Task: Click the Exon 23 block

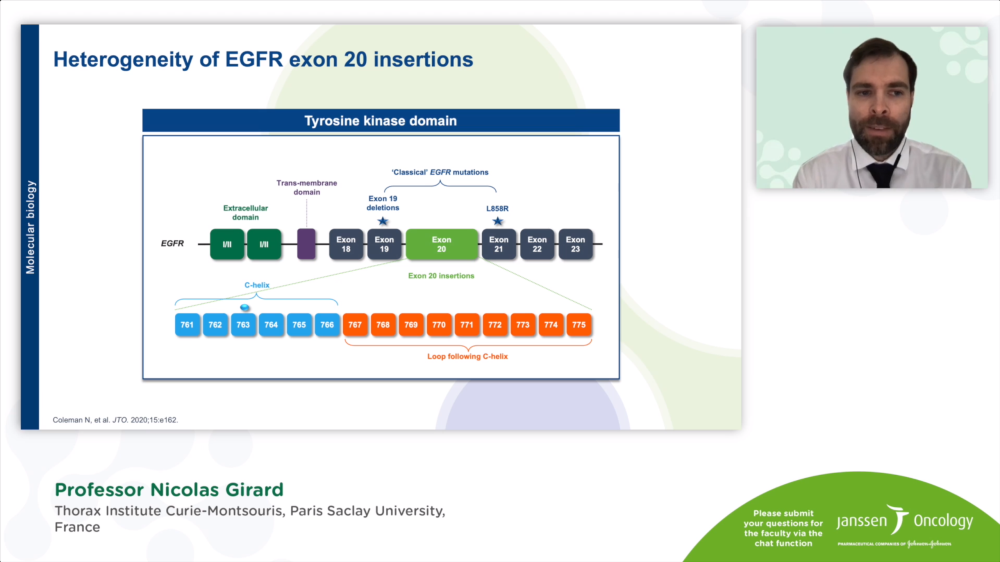Action: pyautogui.click(x=575, y=244)
